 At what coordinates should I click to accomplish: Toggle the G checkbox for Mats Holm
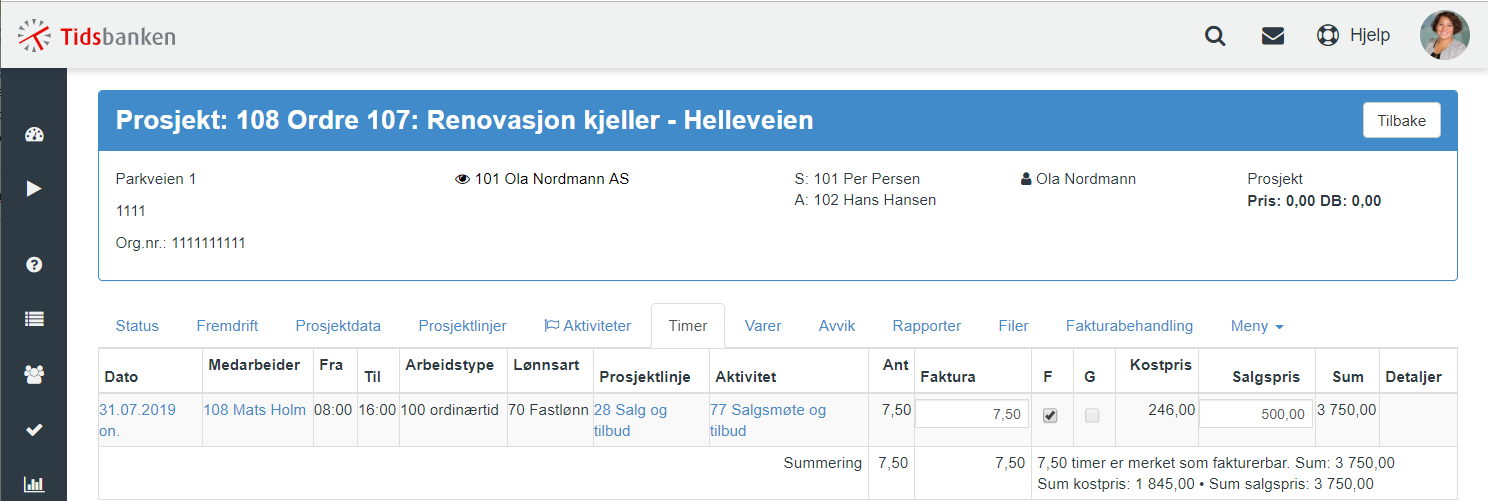point(1092,416)
